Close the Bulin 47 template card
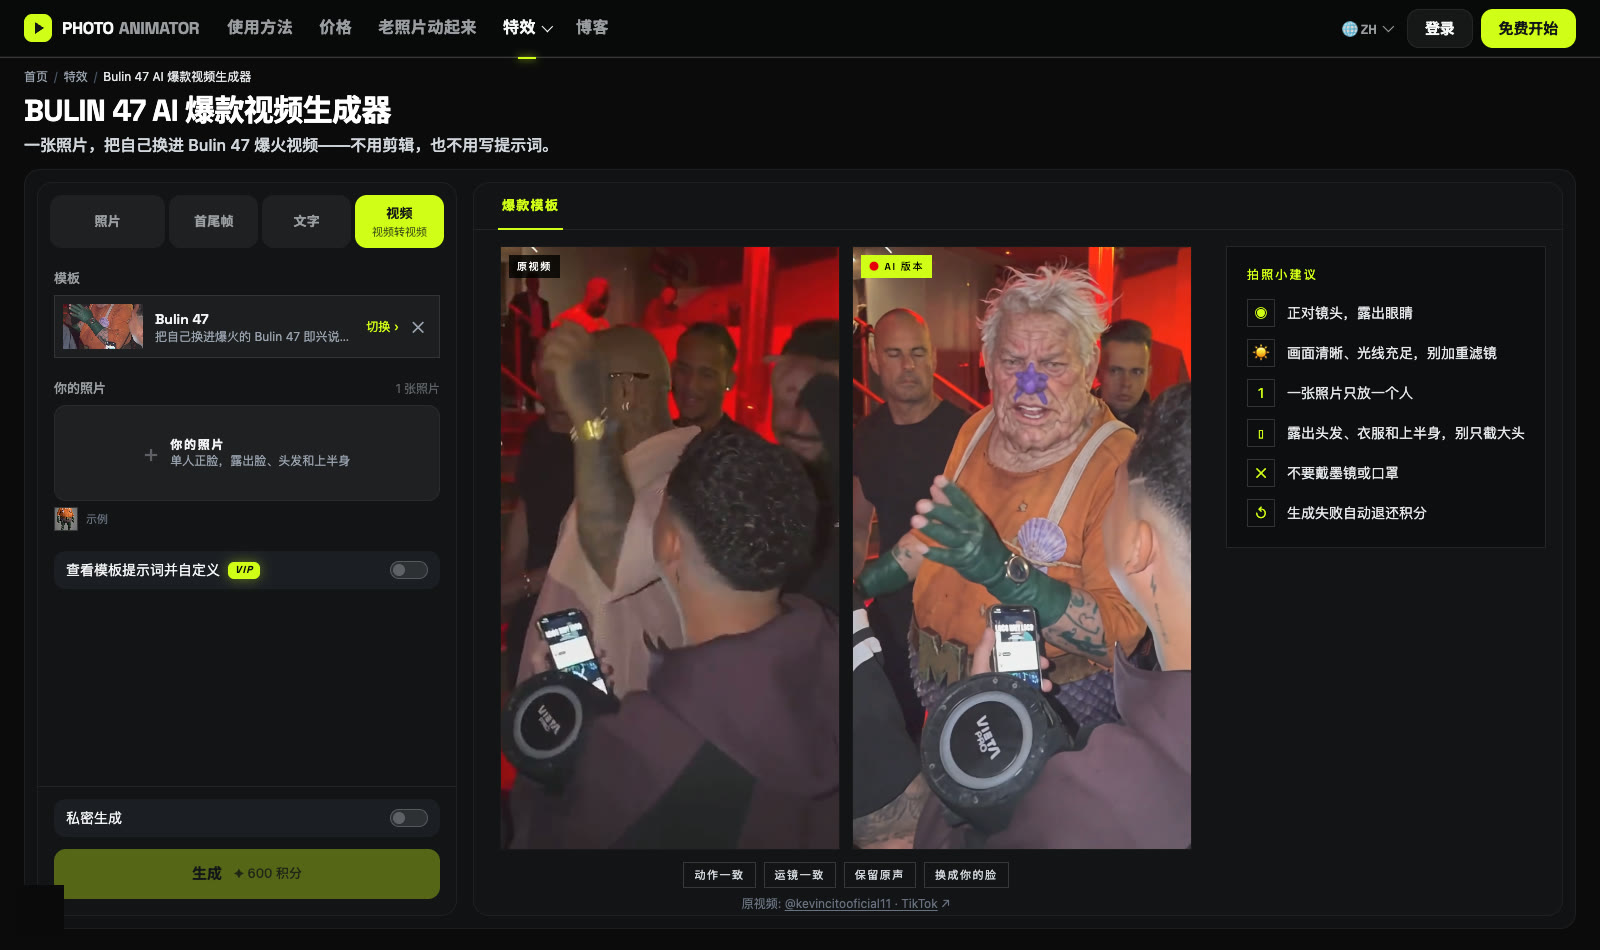The height and width of the screenshot is (950, 1600). click(418, 327)
